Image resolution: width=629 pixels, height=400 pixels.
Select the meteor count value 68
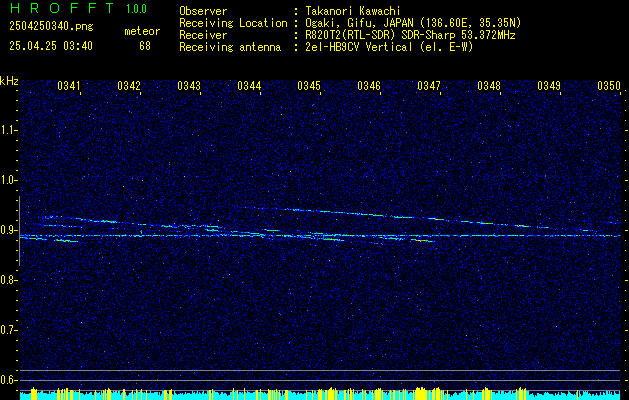click(145, 46)
